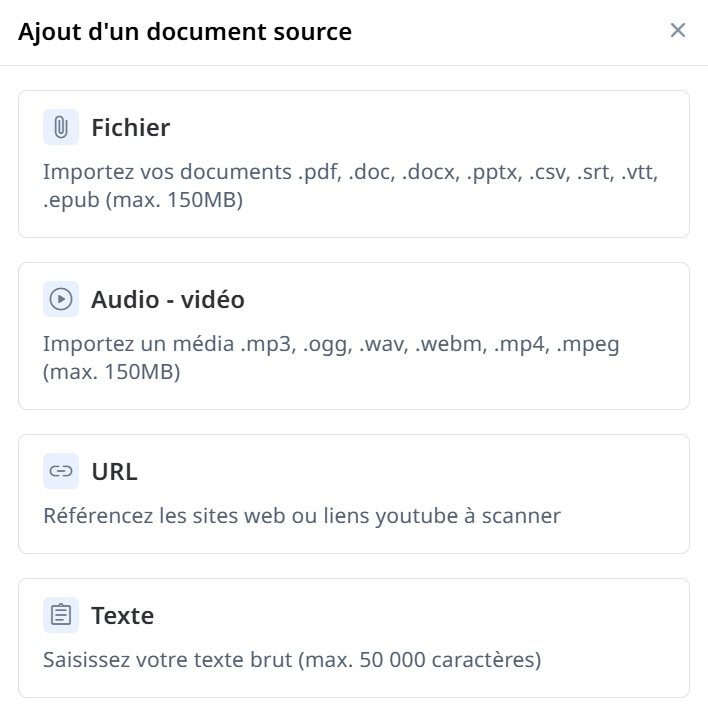Image resolution: width=708 pixels, height=717 pixels.
Task: Close the Ajout d'un document source dialog
Action: pyautogui.click(x=678, y=31)
